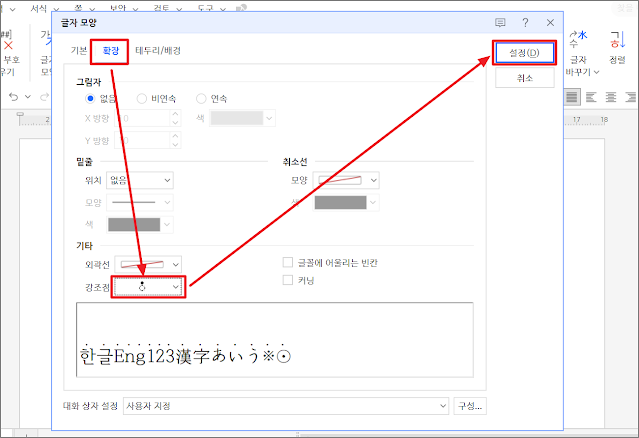This screenshot has height=438, width=639.
Task: Click the justify alignment icon in toolbar
Action: [572, 97]
